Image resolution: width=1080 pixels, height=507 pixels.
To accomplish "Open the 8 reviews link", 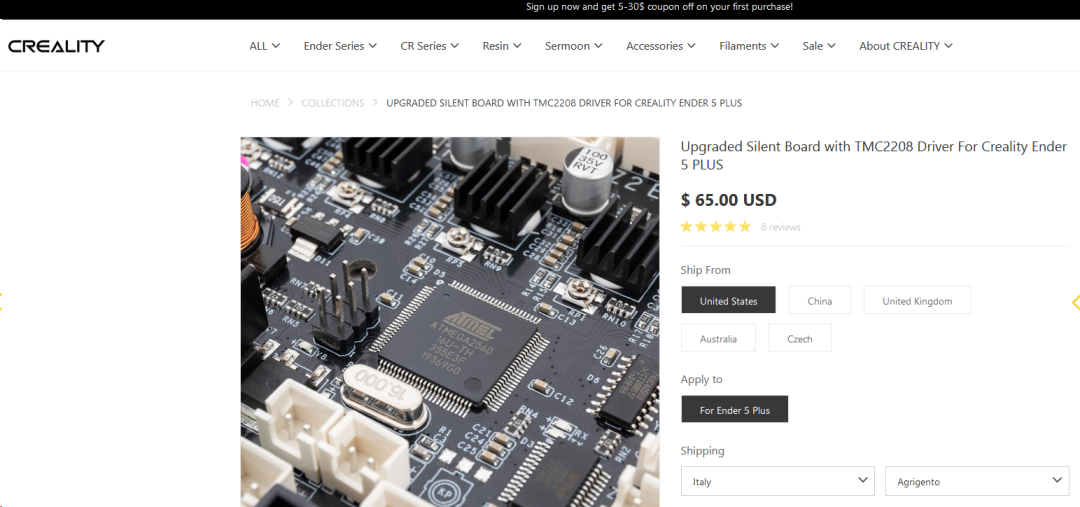I will (x=780, y=227).
